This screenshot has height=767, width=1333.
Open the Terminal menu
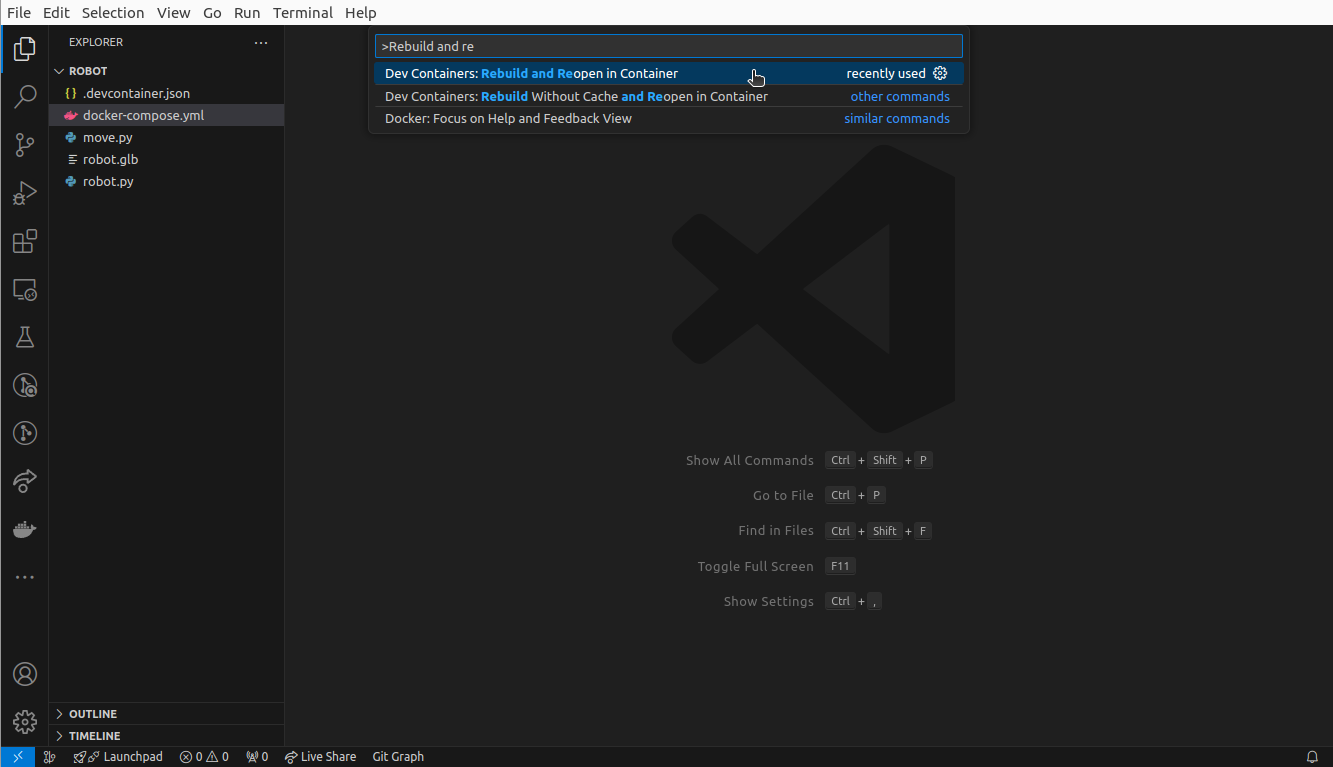(303, 13)
